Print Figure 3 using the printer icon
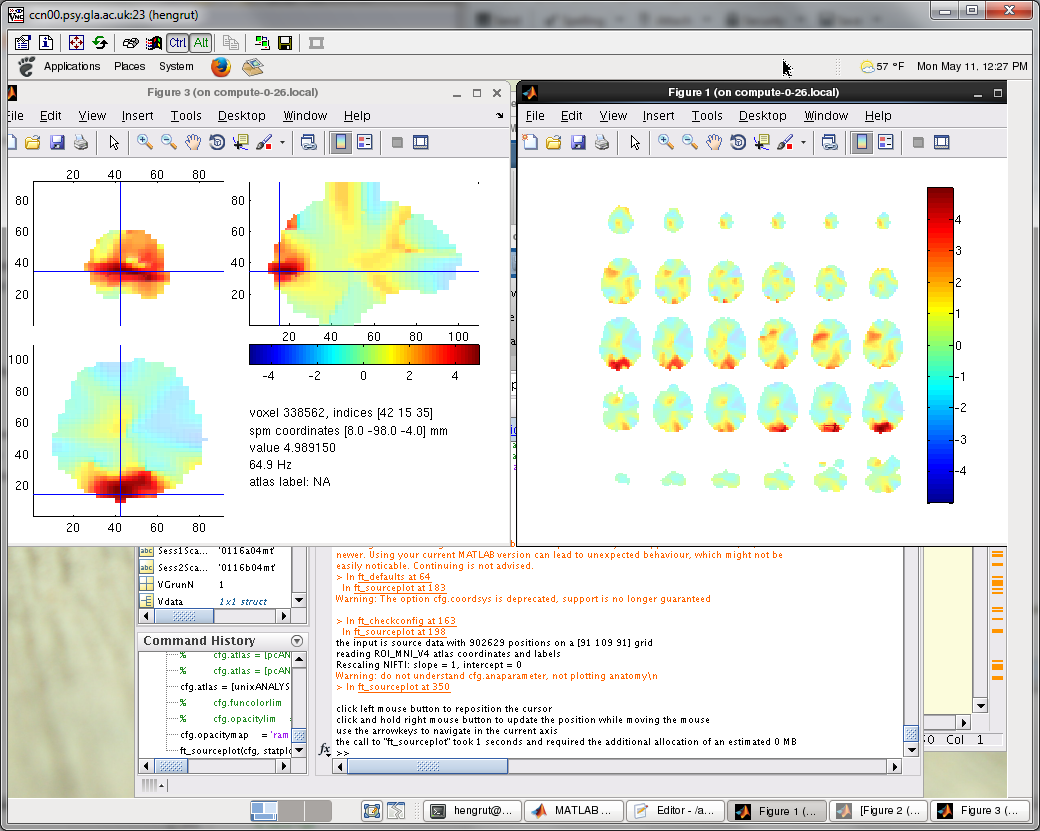This screenshot has width=1040, height=831. point(81,143)
